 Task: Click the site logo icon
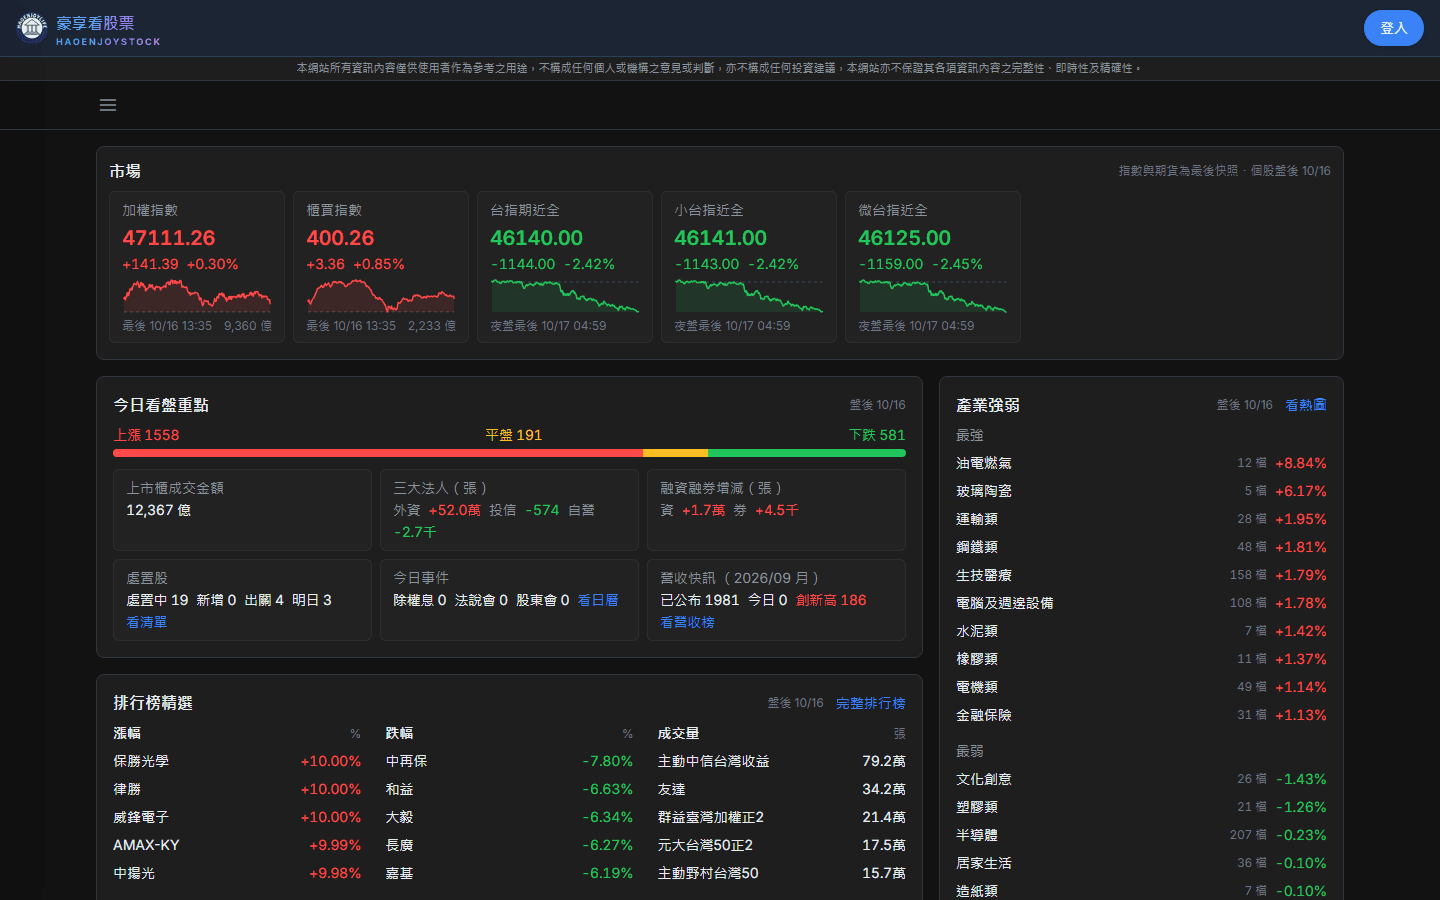[x=32, y=28]
